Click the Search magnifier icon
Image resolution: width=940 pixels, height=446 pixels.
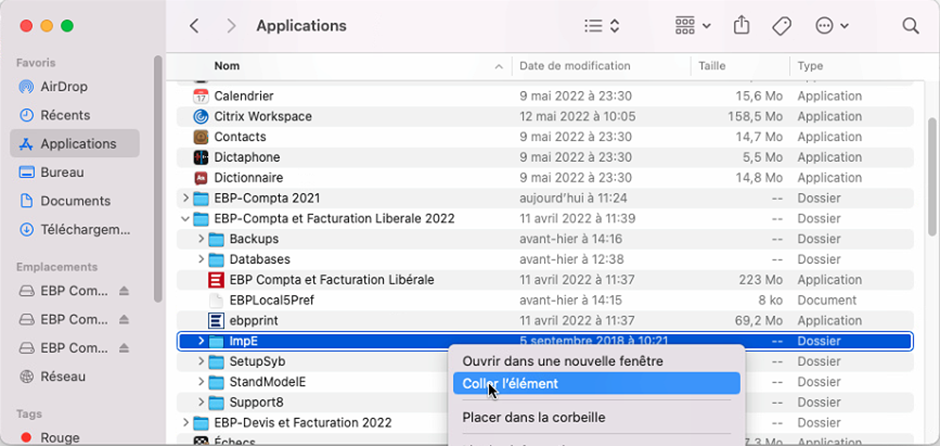click(910, 26)
